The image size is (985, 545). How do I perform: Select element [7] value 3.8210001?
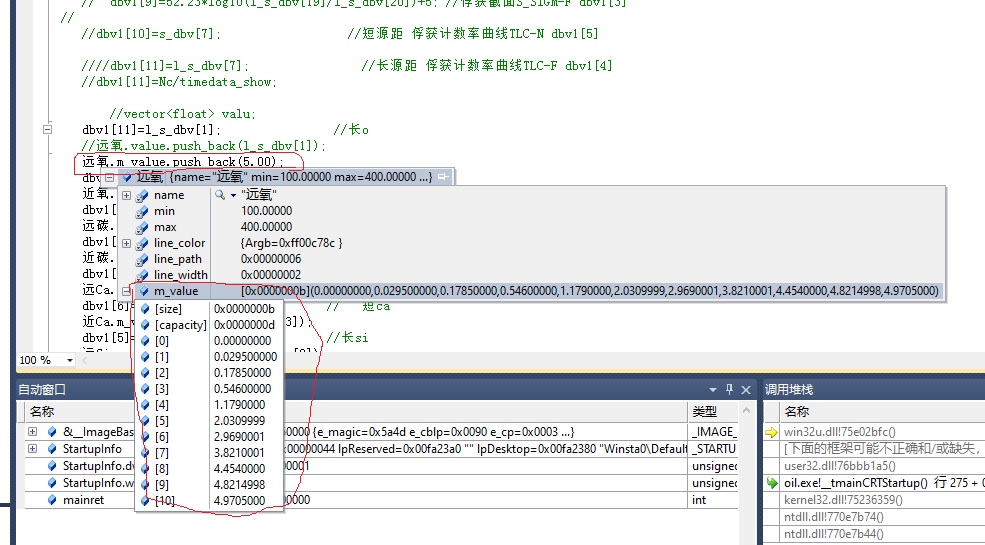(x=240, y=453)
